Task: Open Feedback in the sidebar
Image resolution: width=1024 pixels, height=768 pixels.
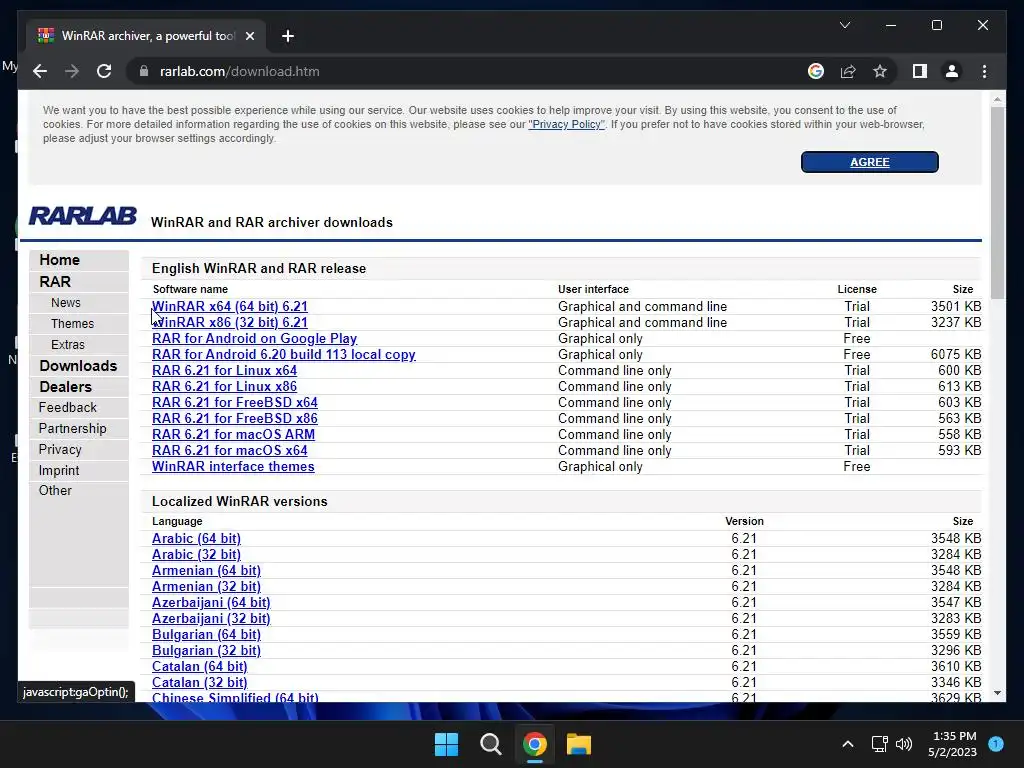Action: tap(68, 408)
